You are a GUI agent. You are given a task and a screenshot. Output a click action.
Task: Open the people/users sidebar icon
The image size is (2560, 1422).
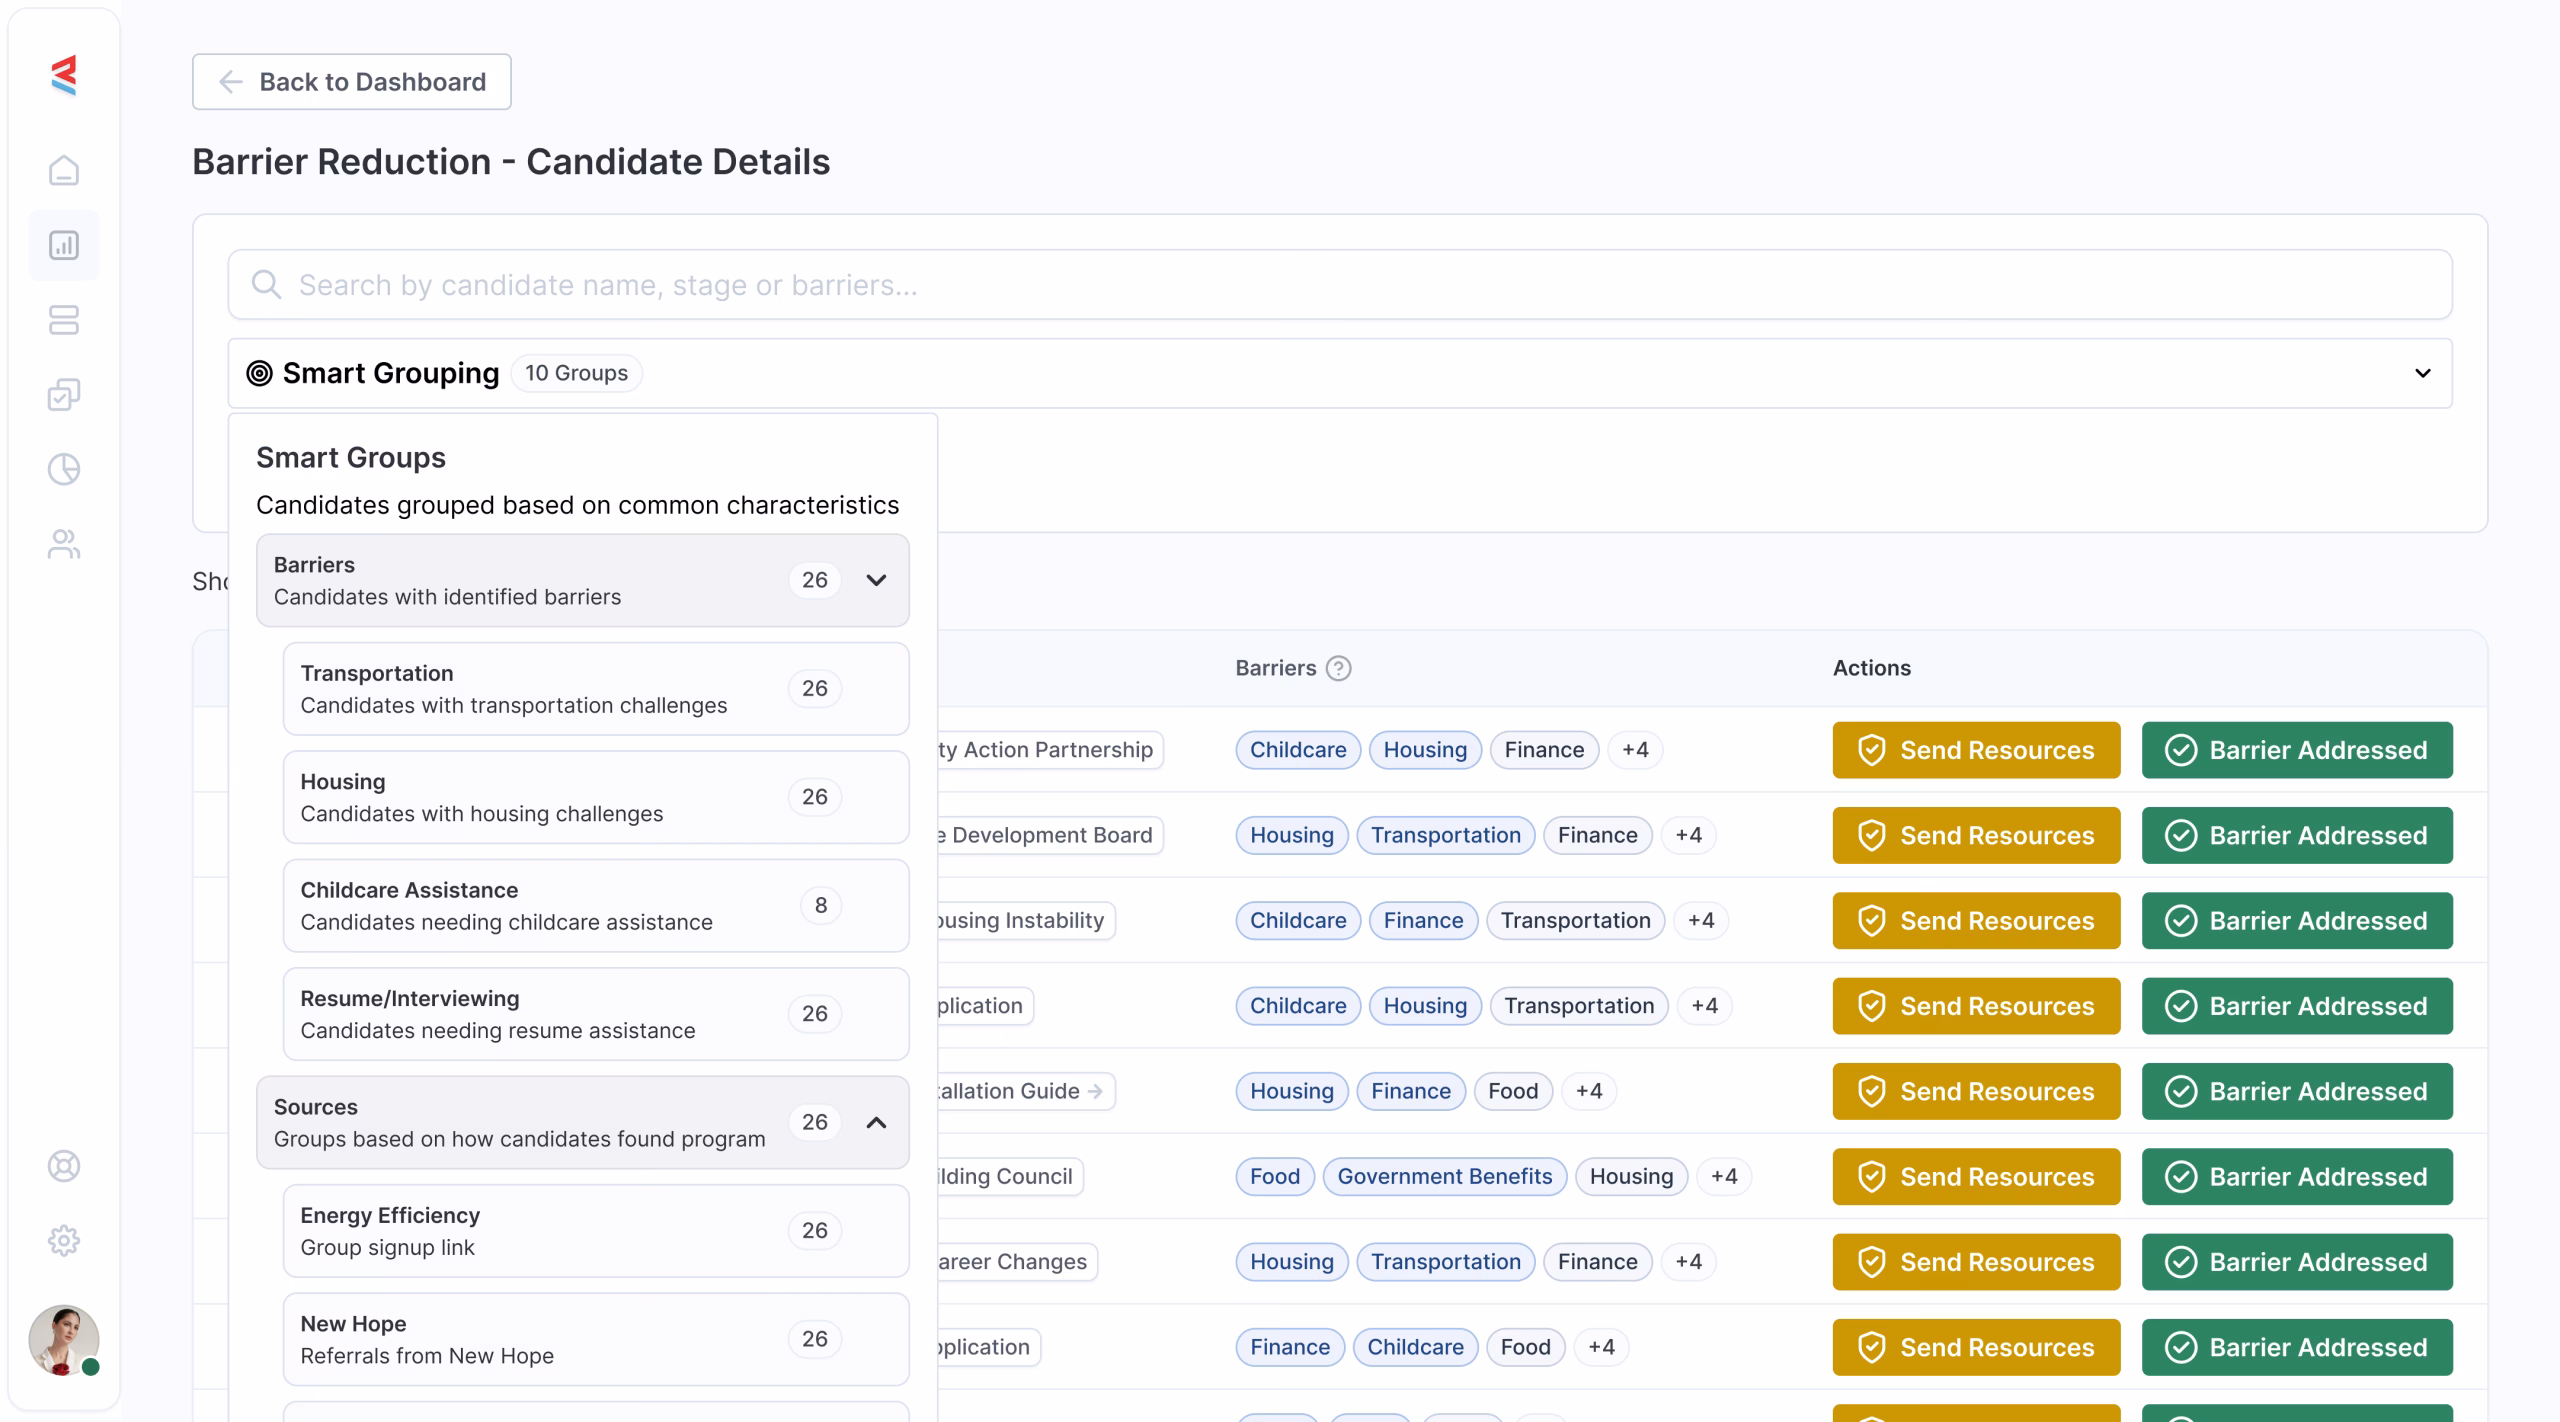[x=64, y=544]
